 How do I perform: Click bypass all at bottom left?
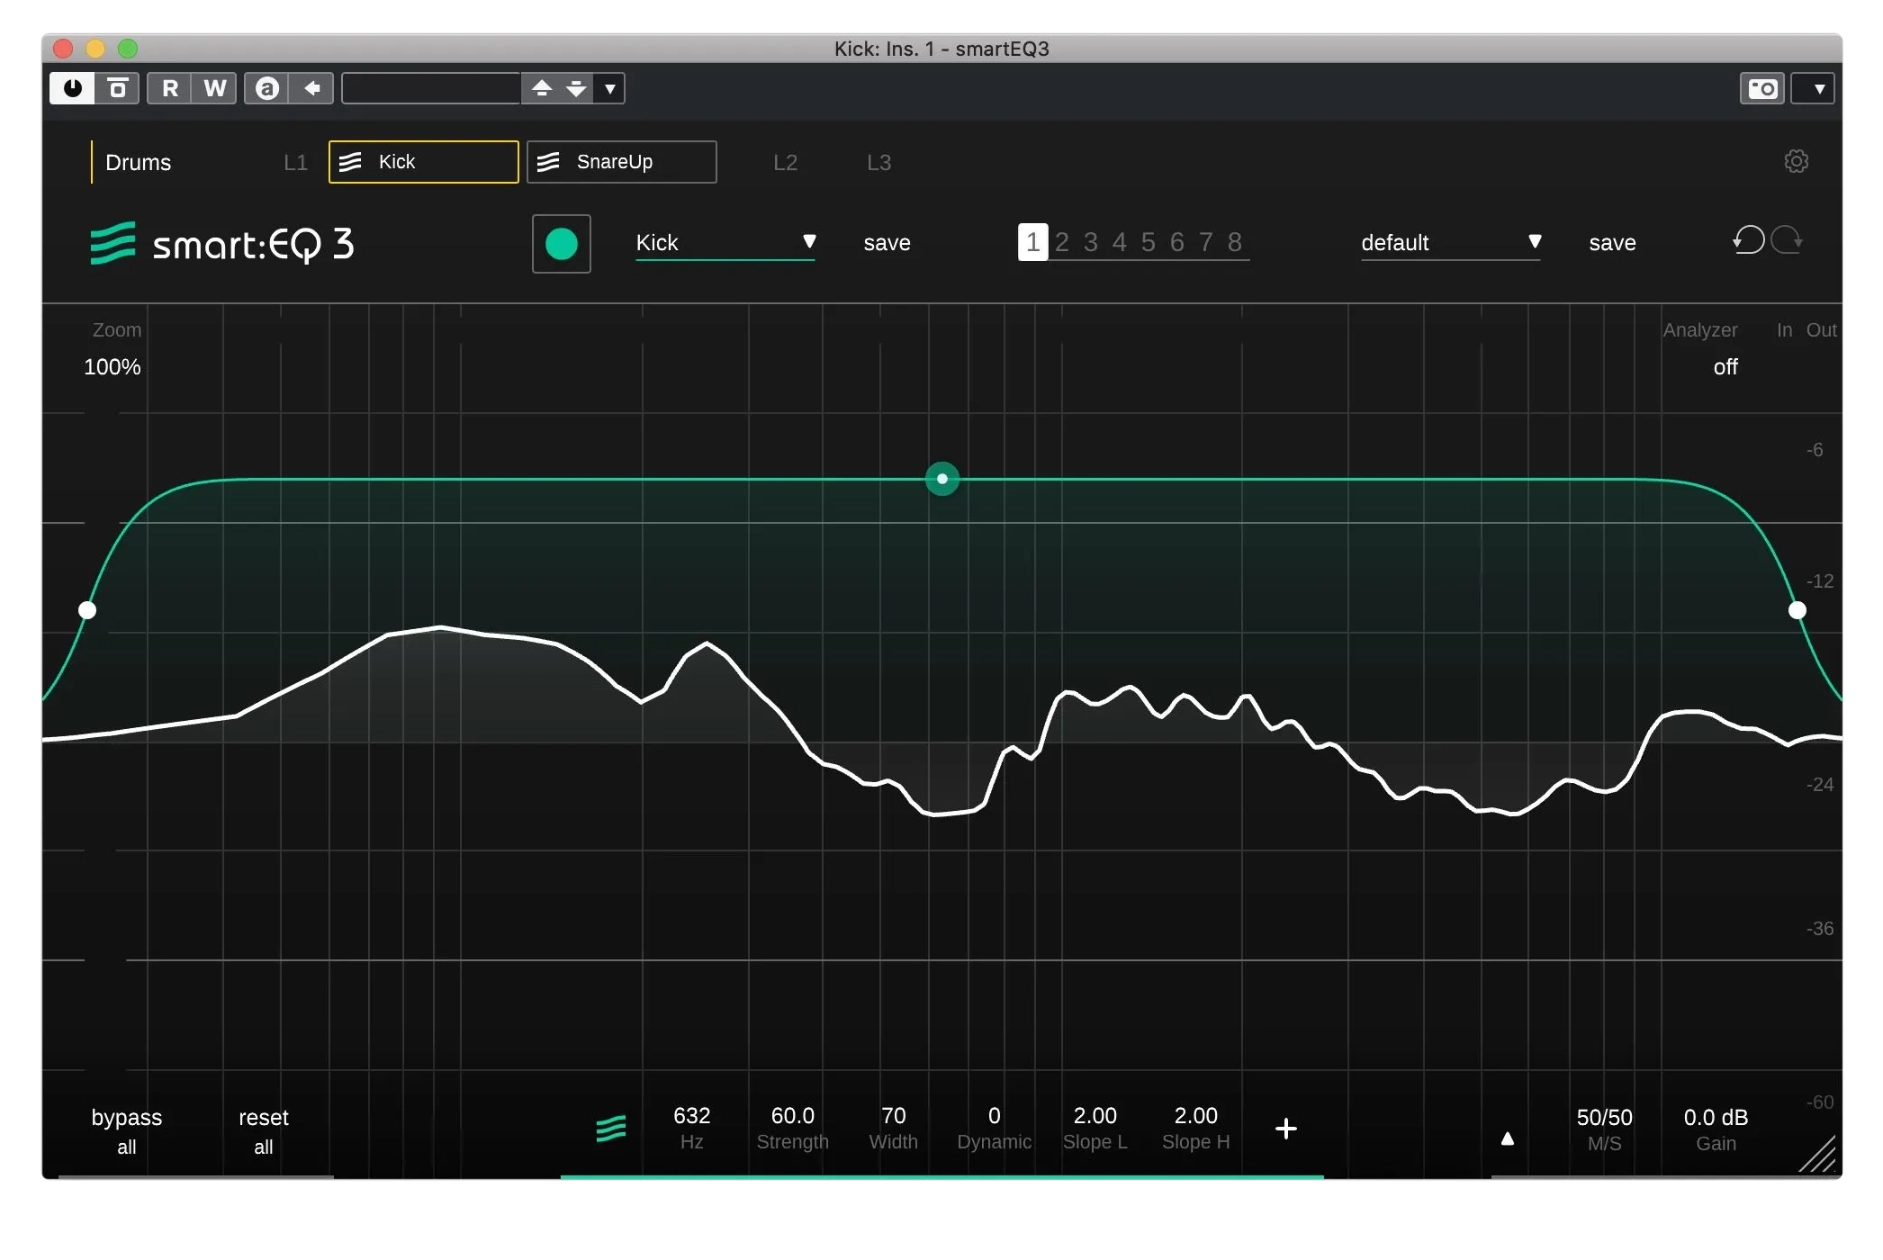126,1130
